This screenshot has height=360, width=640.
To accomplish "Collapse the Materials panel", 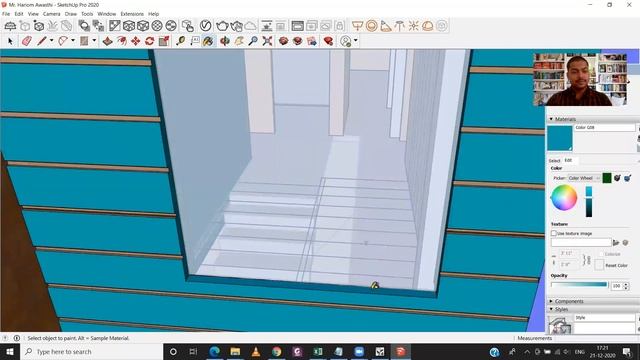I will tap(551, 119).
